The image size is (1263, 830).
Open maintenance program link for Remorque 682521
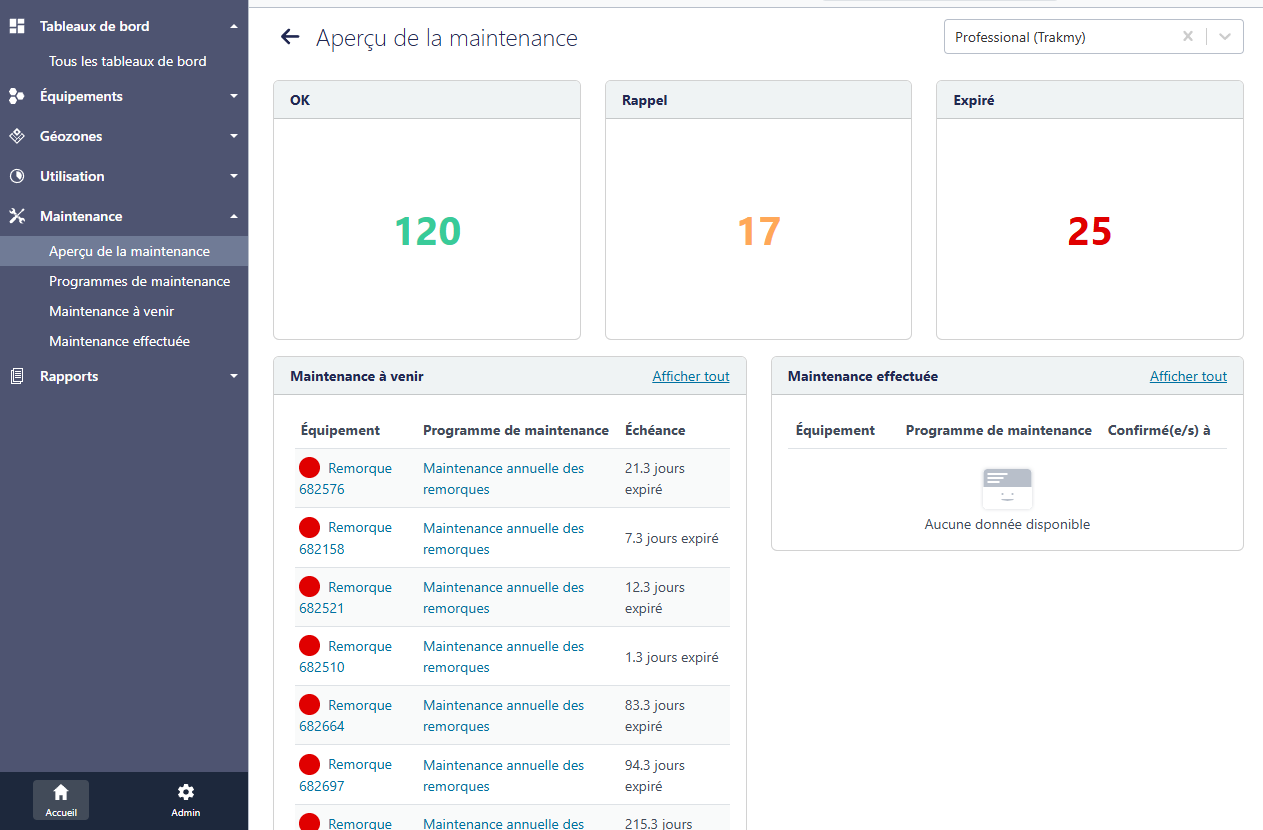pos(503,597)
